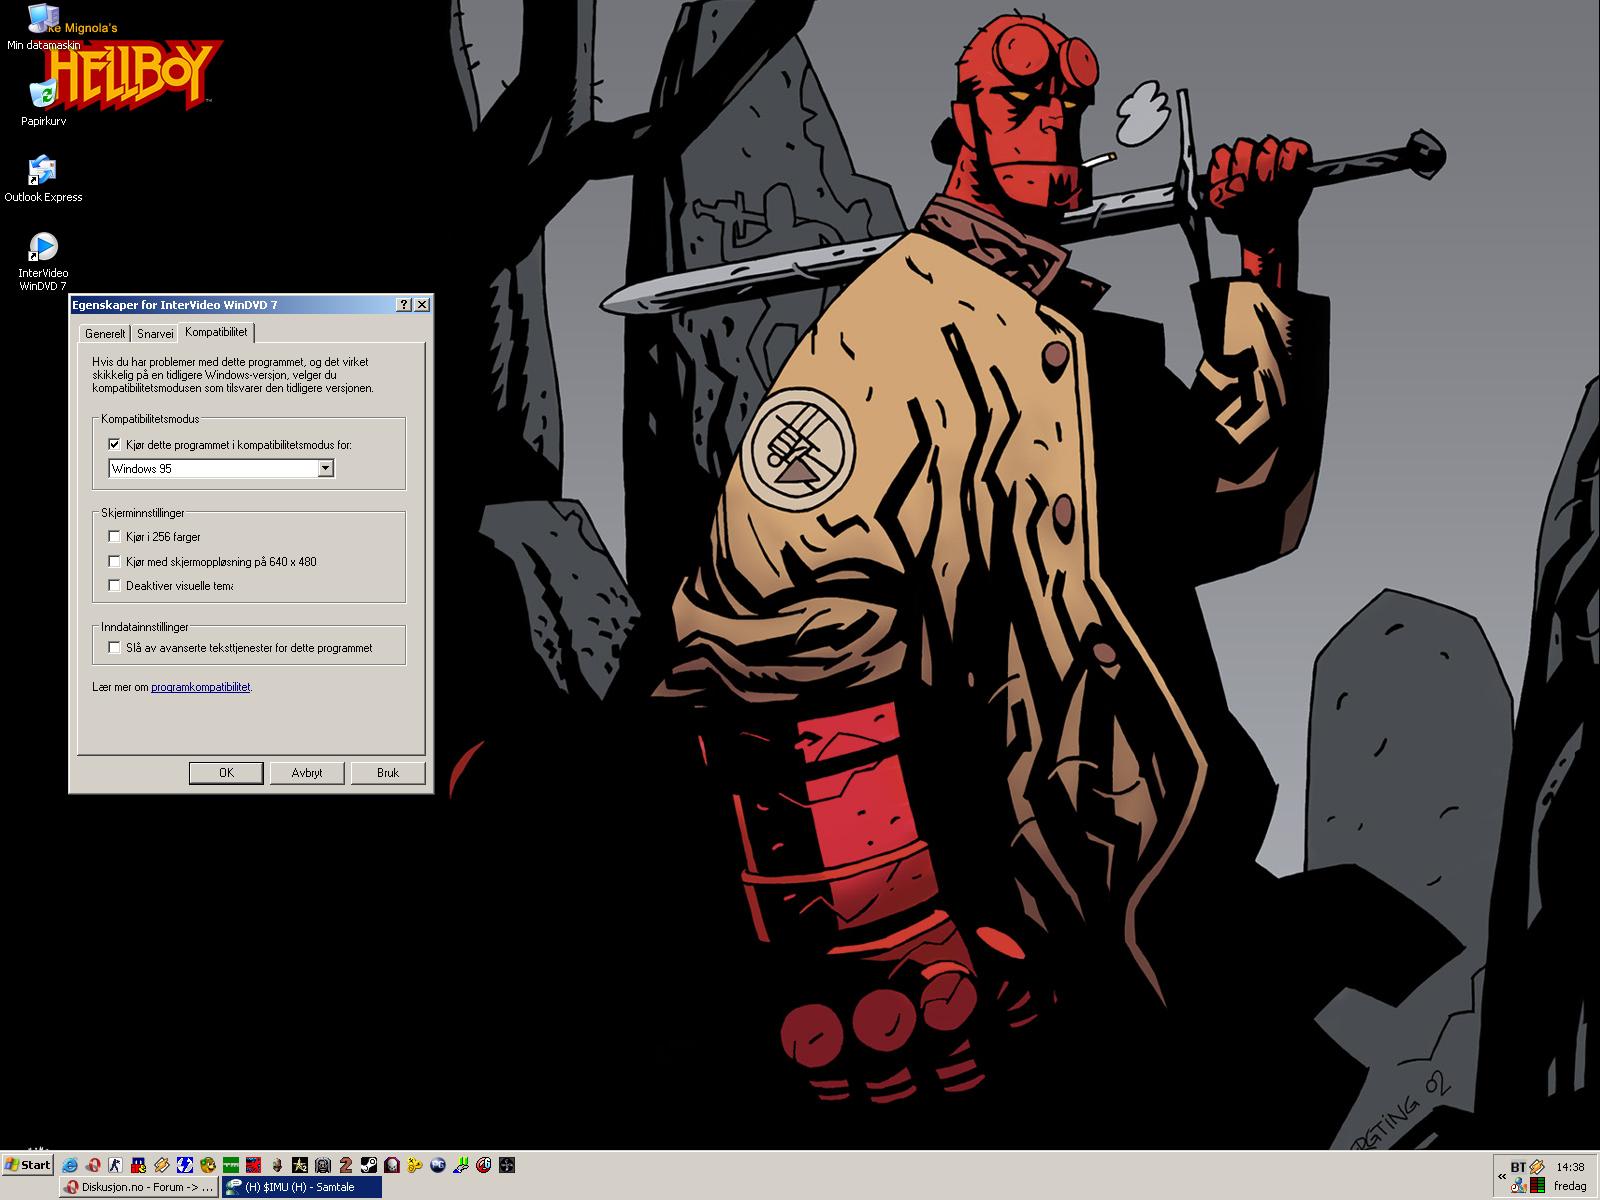Image resolution: width=1600 pixels, height=1200 pixels.
Task: Switch to the Generelt tab
Action: tap(105, 334)
